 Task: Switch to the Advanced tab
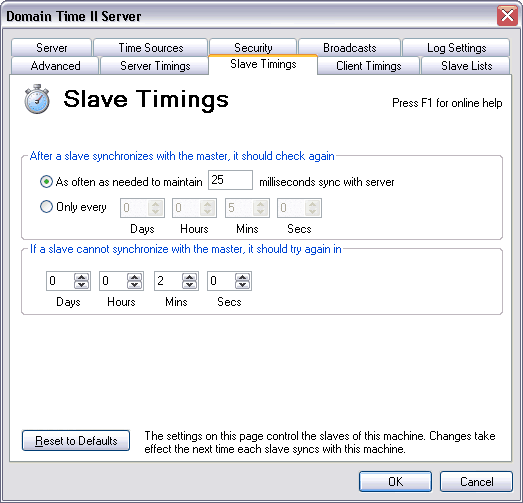coord(55,66)
